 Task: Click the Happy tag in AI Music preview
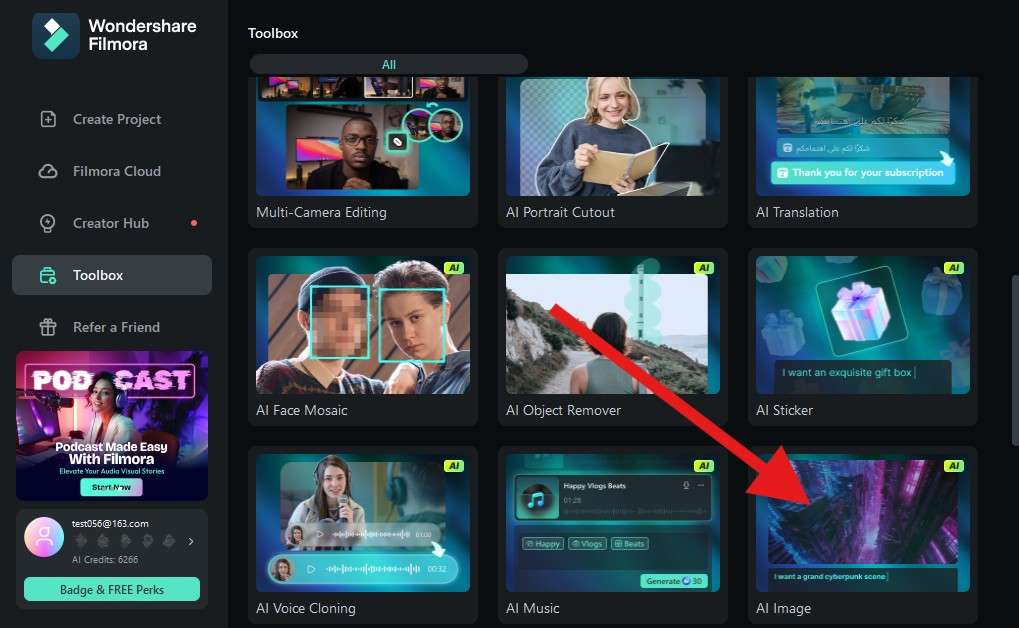click(x=543, y=543)
